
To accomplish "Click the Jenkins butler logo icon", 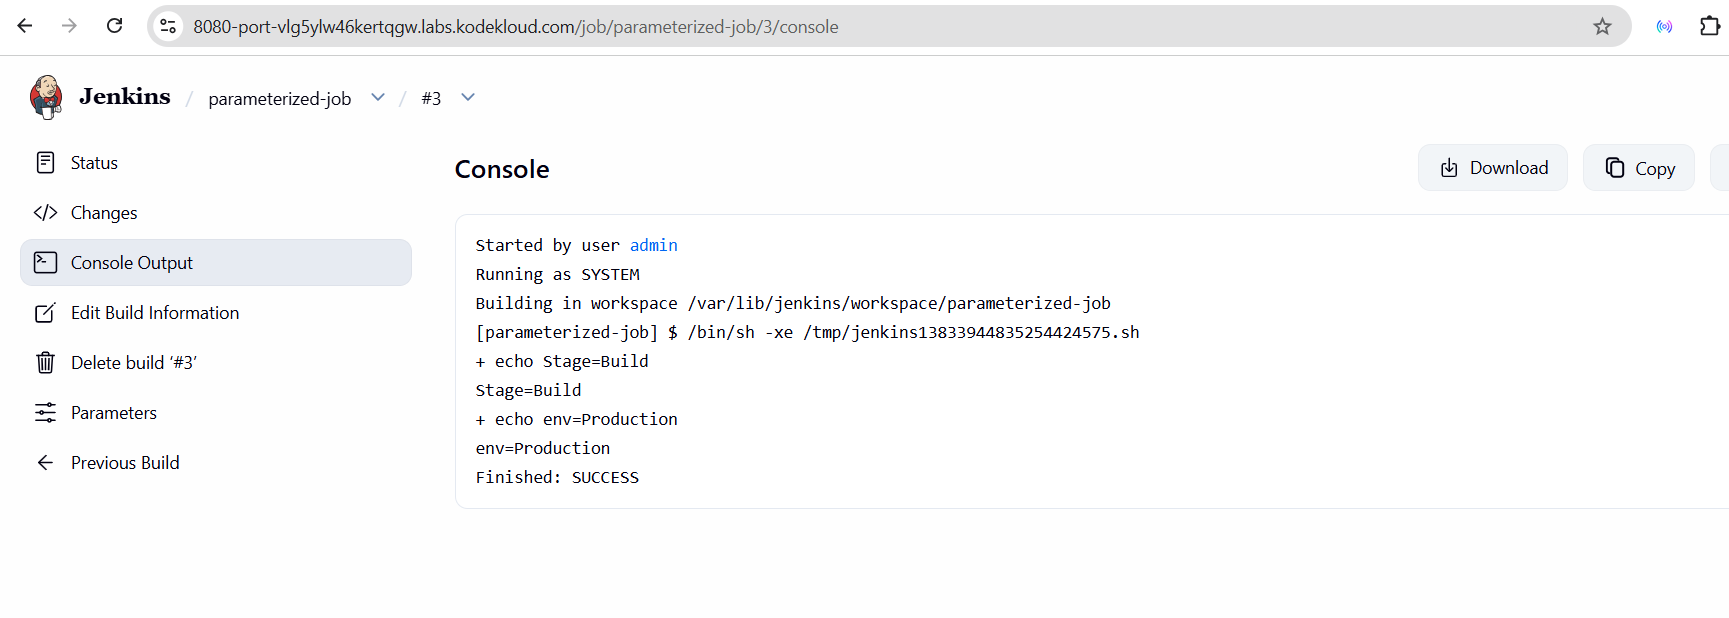I will click(x=46, y=97).
